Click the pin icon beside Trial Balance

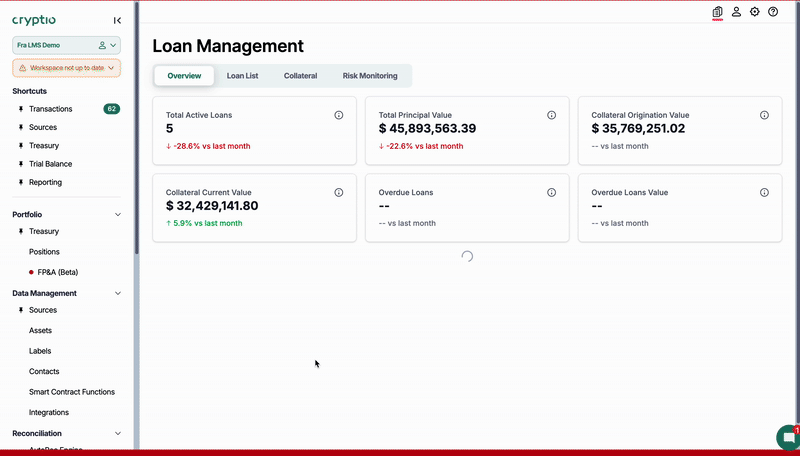tap(21, 164)
